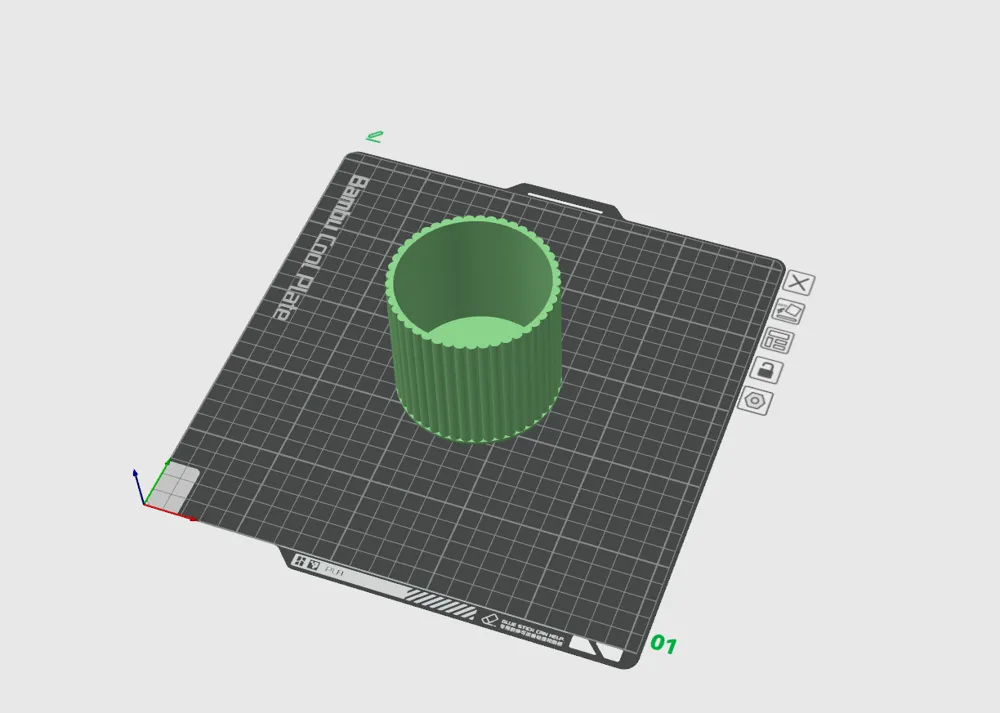This screenshot has height=713, width=1000.
Task: Select the checkered icon on plate label strip
Action: (x=301, y=562)
